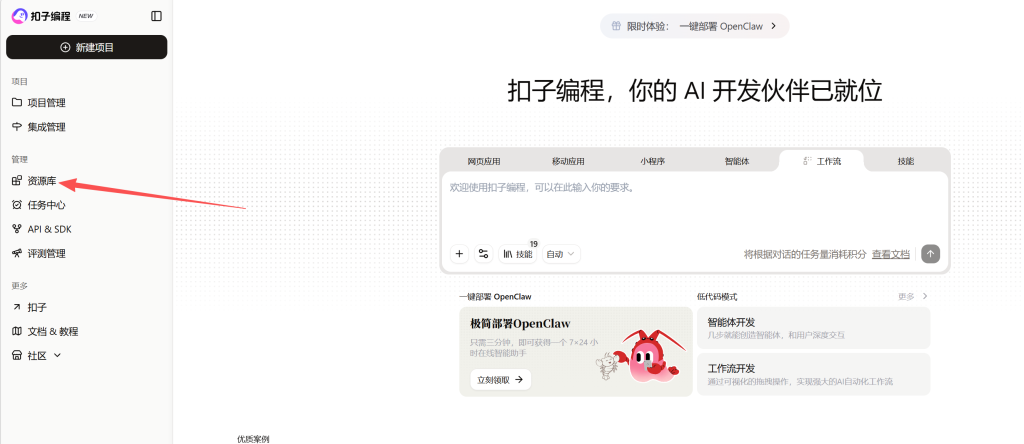Image resolution: width=1024 pixels, height=444 pixels.
Task: Click the prompt input field
Action: (x=695, y=206)
